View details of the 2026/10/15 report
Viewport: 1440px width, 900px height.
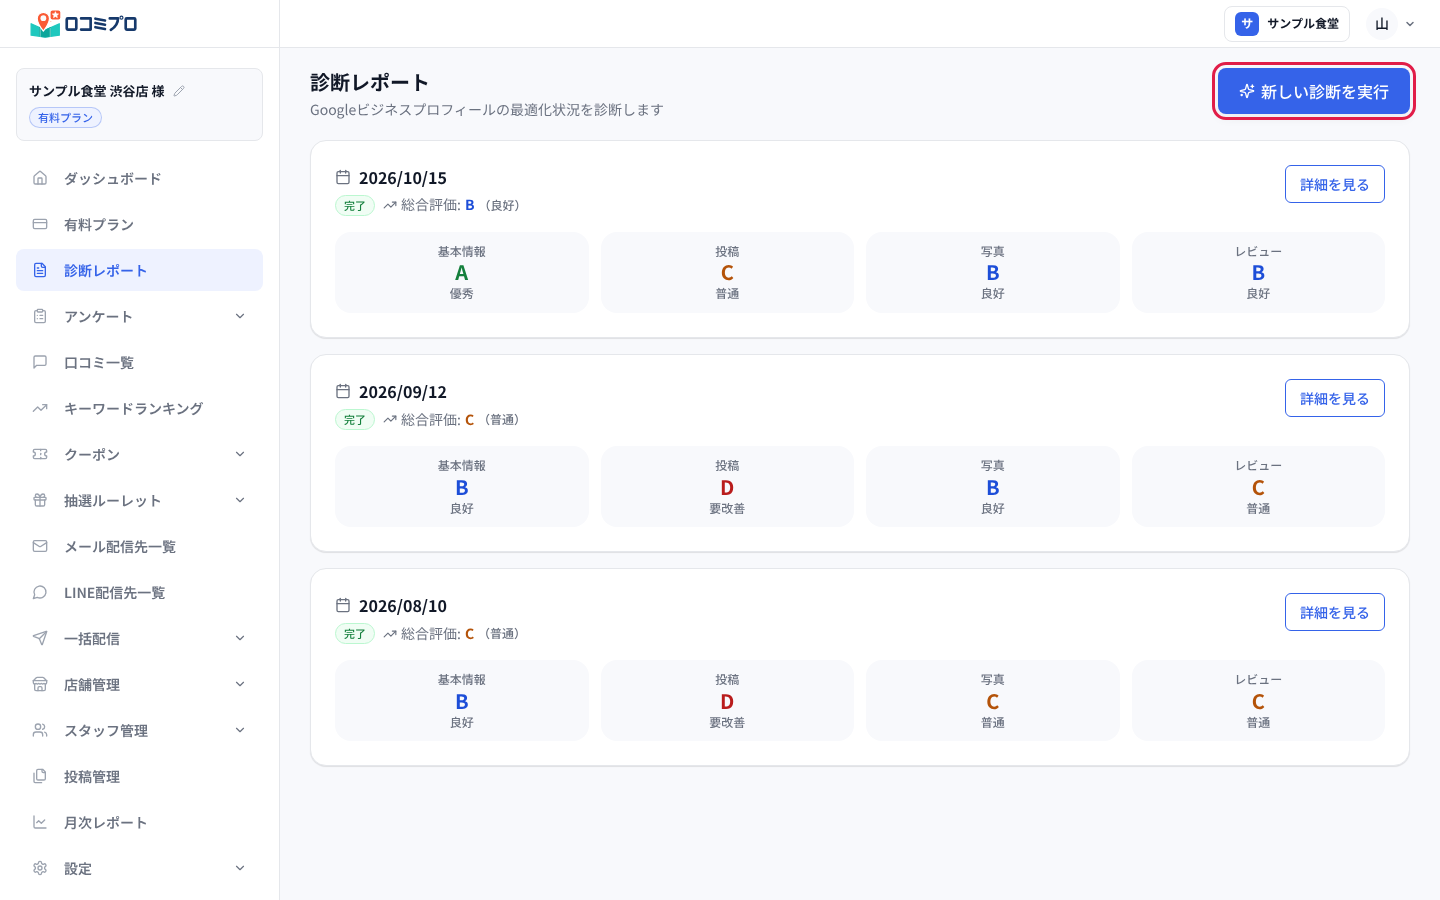coord(1335,184)
